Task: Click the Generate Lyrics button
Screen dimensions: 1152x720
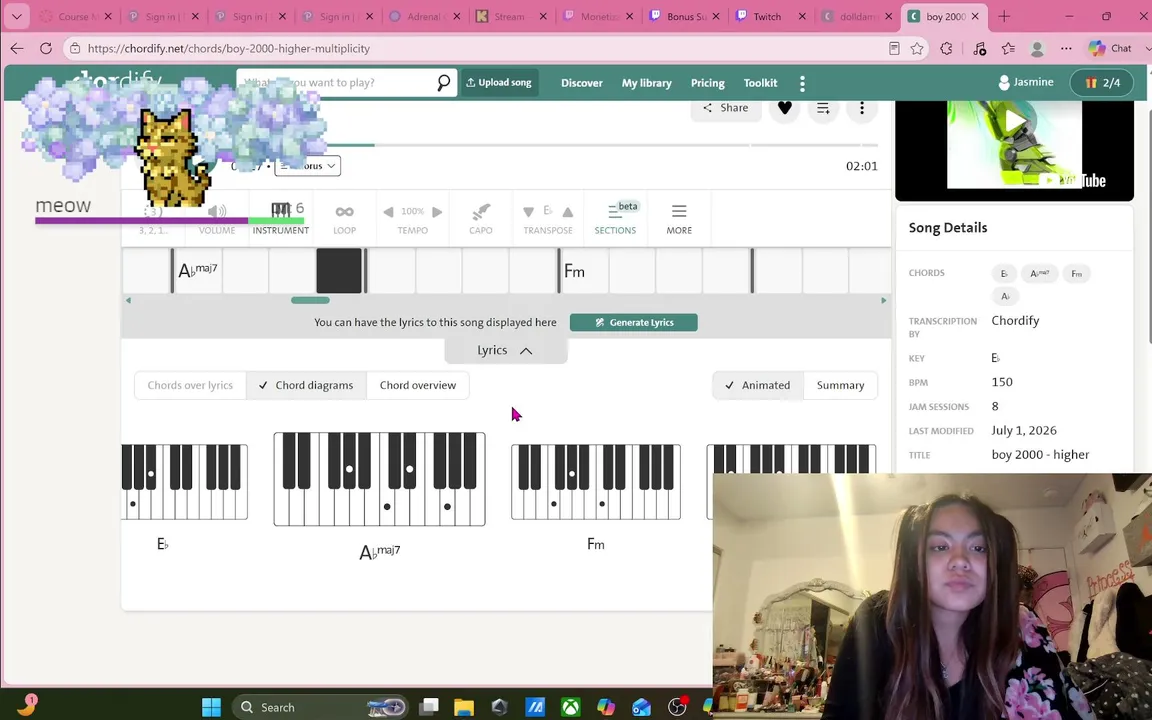Action: [x=633, y=323]
